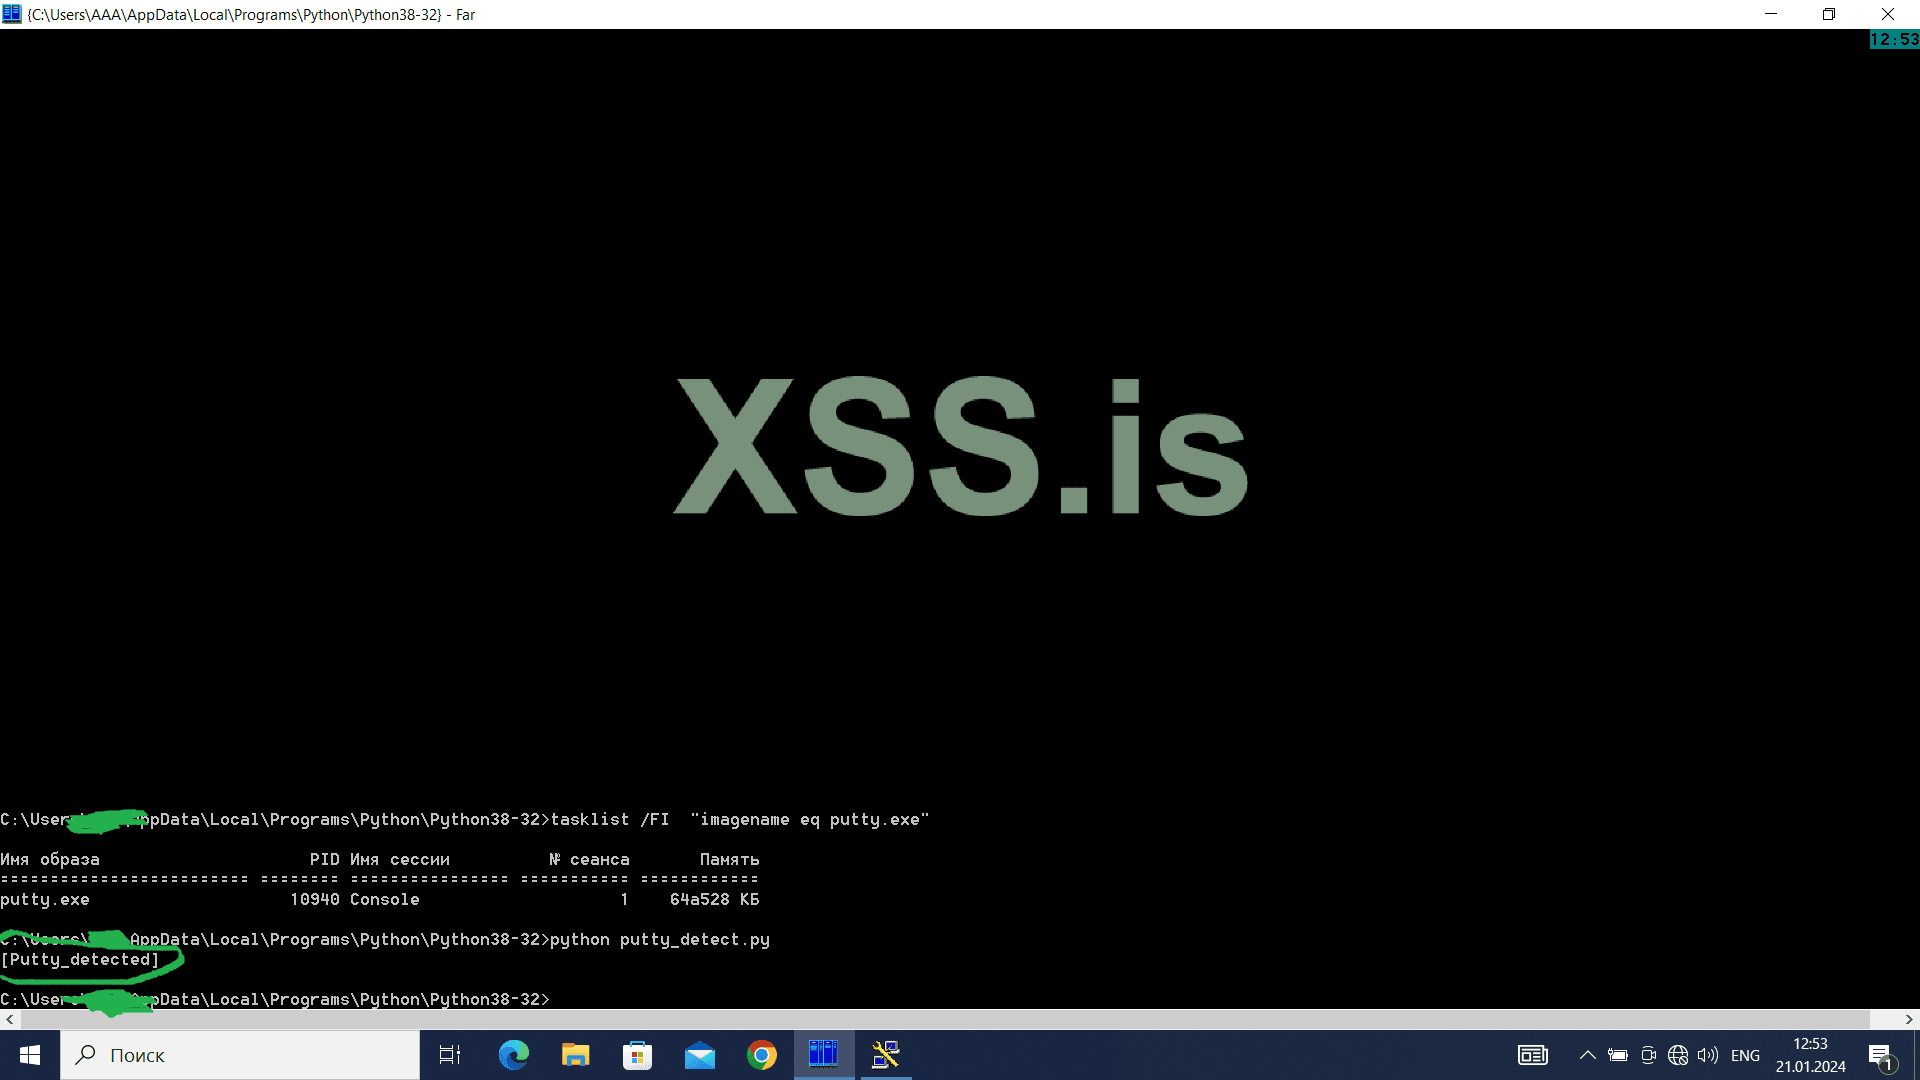
Task: Click the right arrow of the console scrollbar
Action: coord(1910,1019)
